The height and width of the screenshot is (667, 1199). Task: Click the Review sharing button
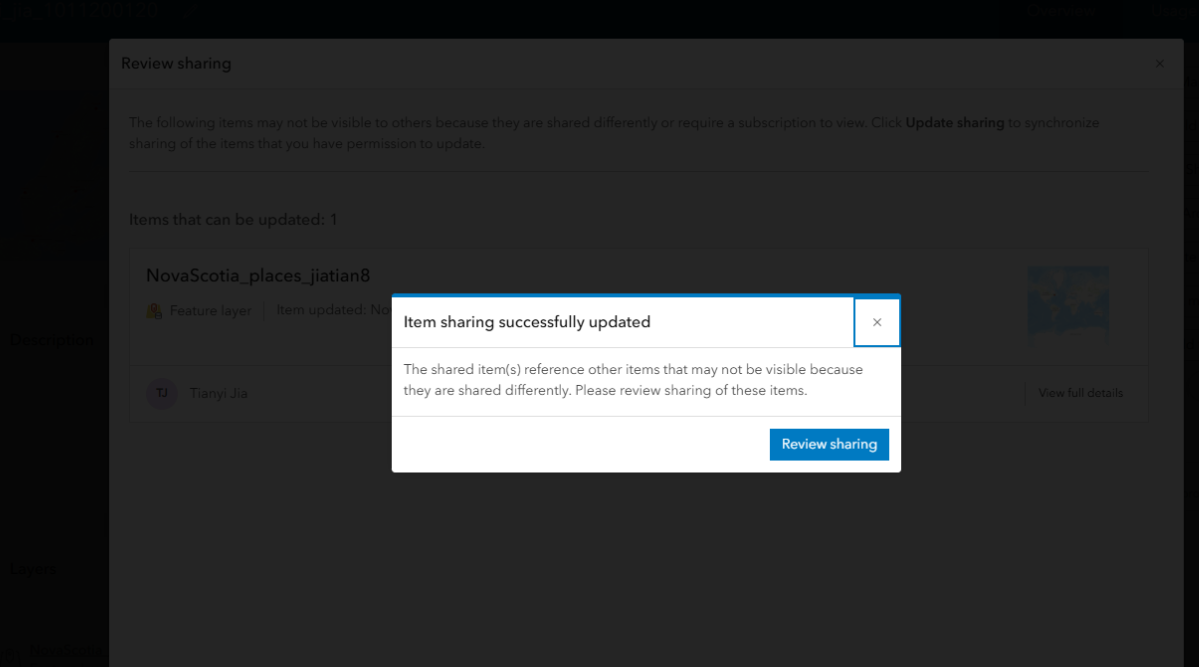tap(829, 444)
